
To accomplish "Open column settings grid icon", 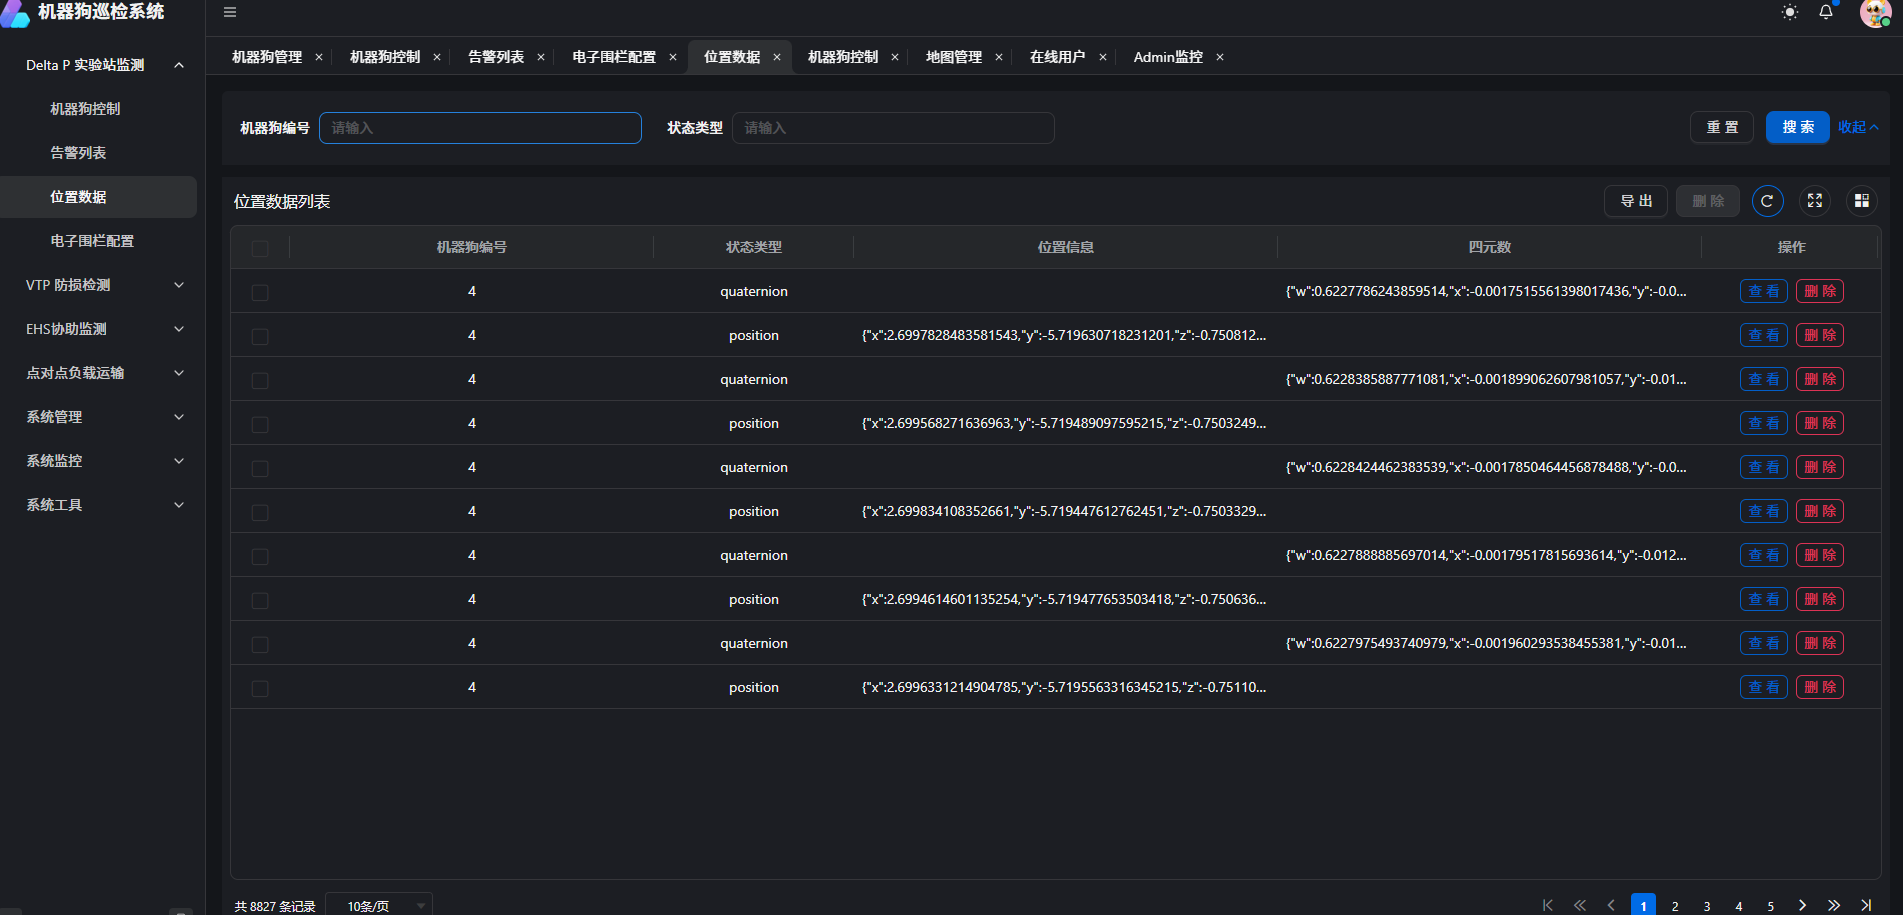I will click(1862, 201).
